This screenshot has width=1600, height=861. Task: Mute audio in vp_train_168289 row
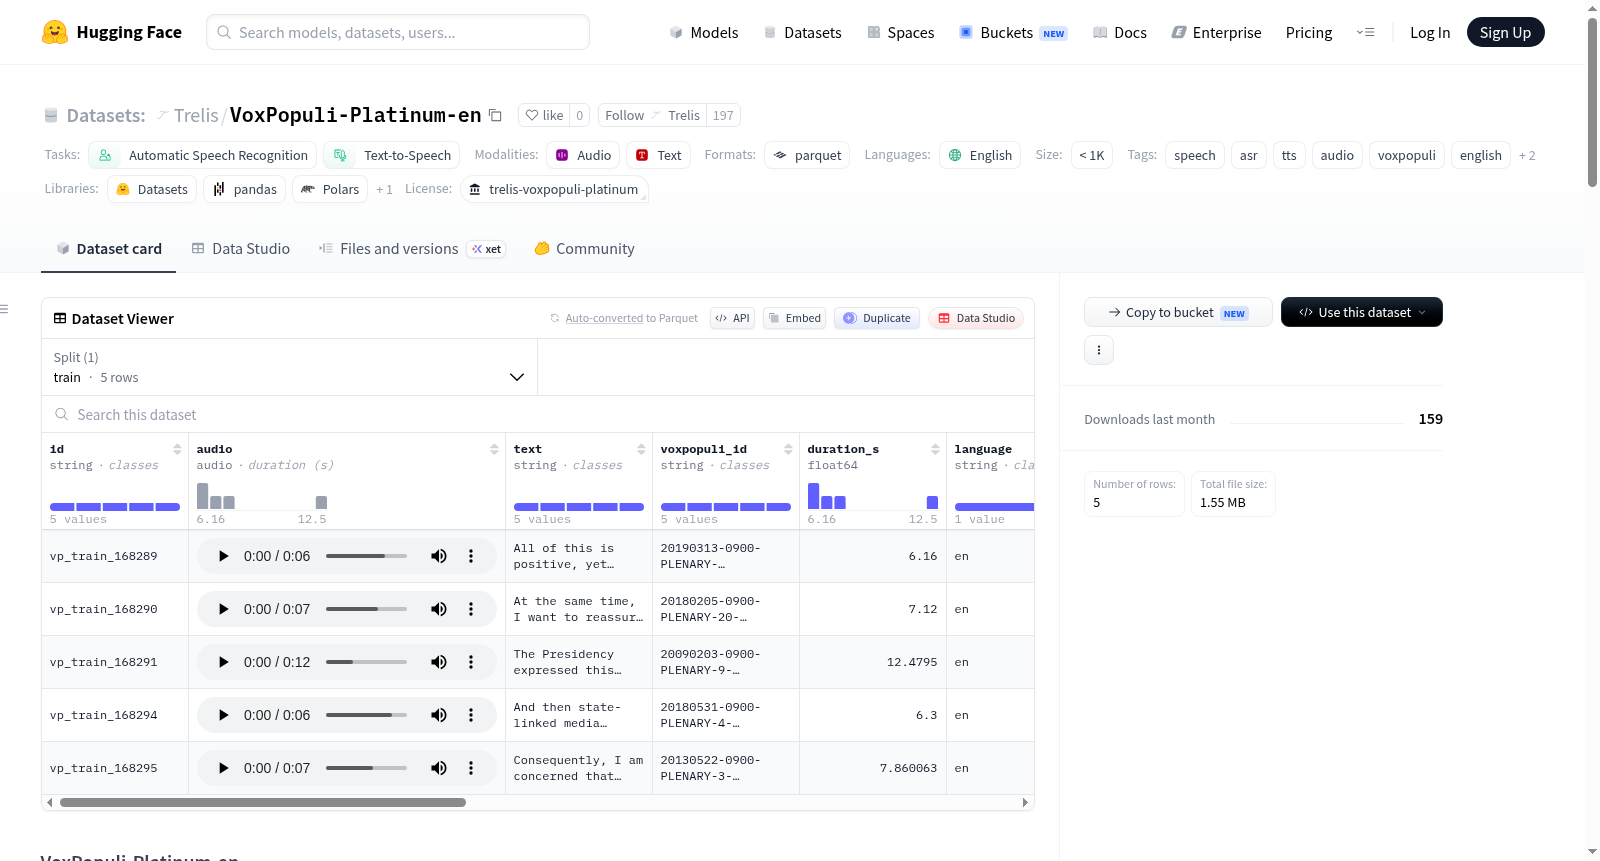[439, 556]
